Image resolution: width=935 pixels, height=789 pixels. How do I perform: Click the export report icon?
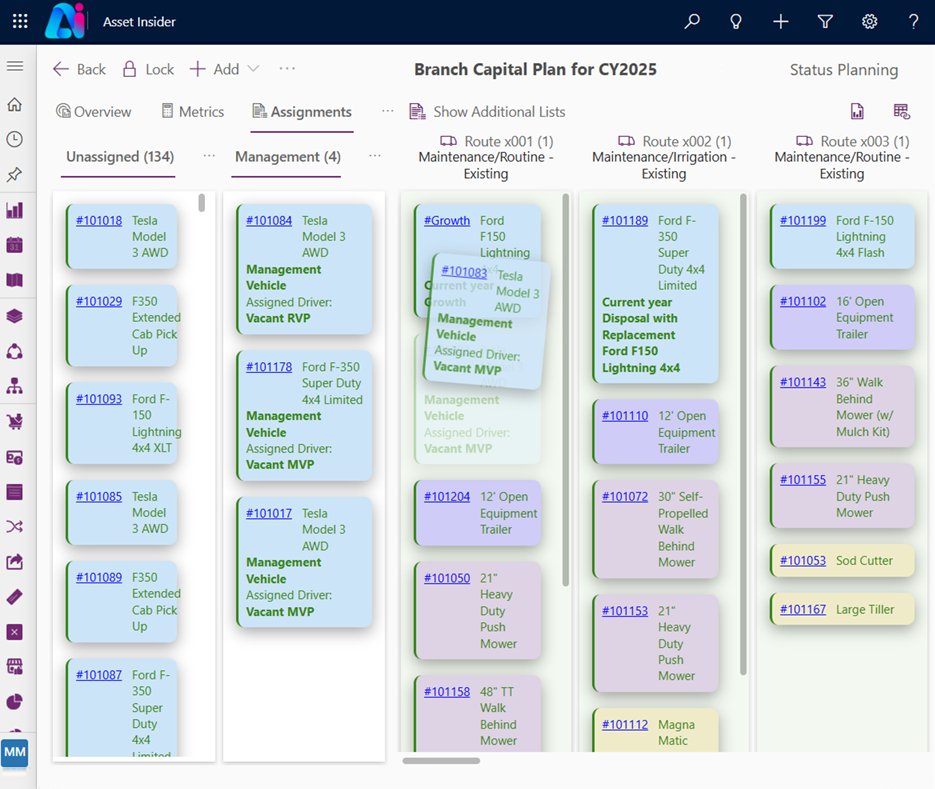pyautogui.click(x=857, y=112)
